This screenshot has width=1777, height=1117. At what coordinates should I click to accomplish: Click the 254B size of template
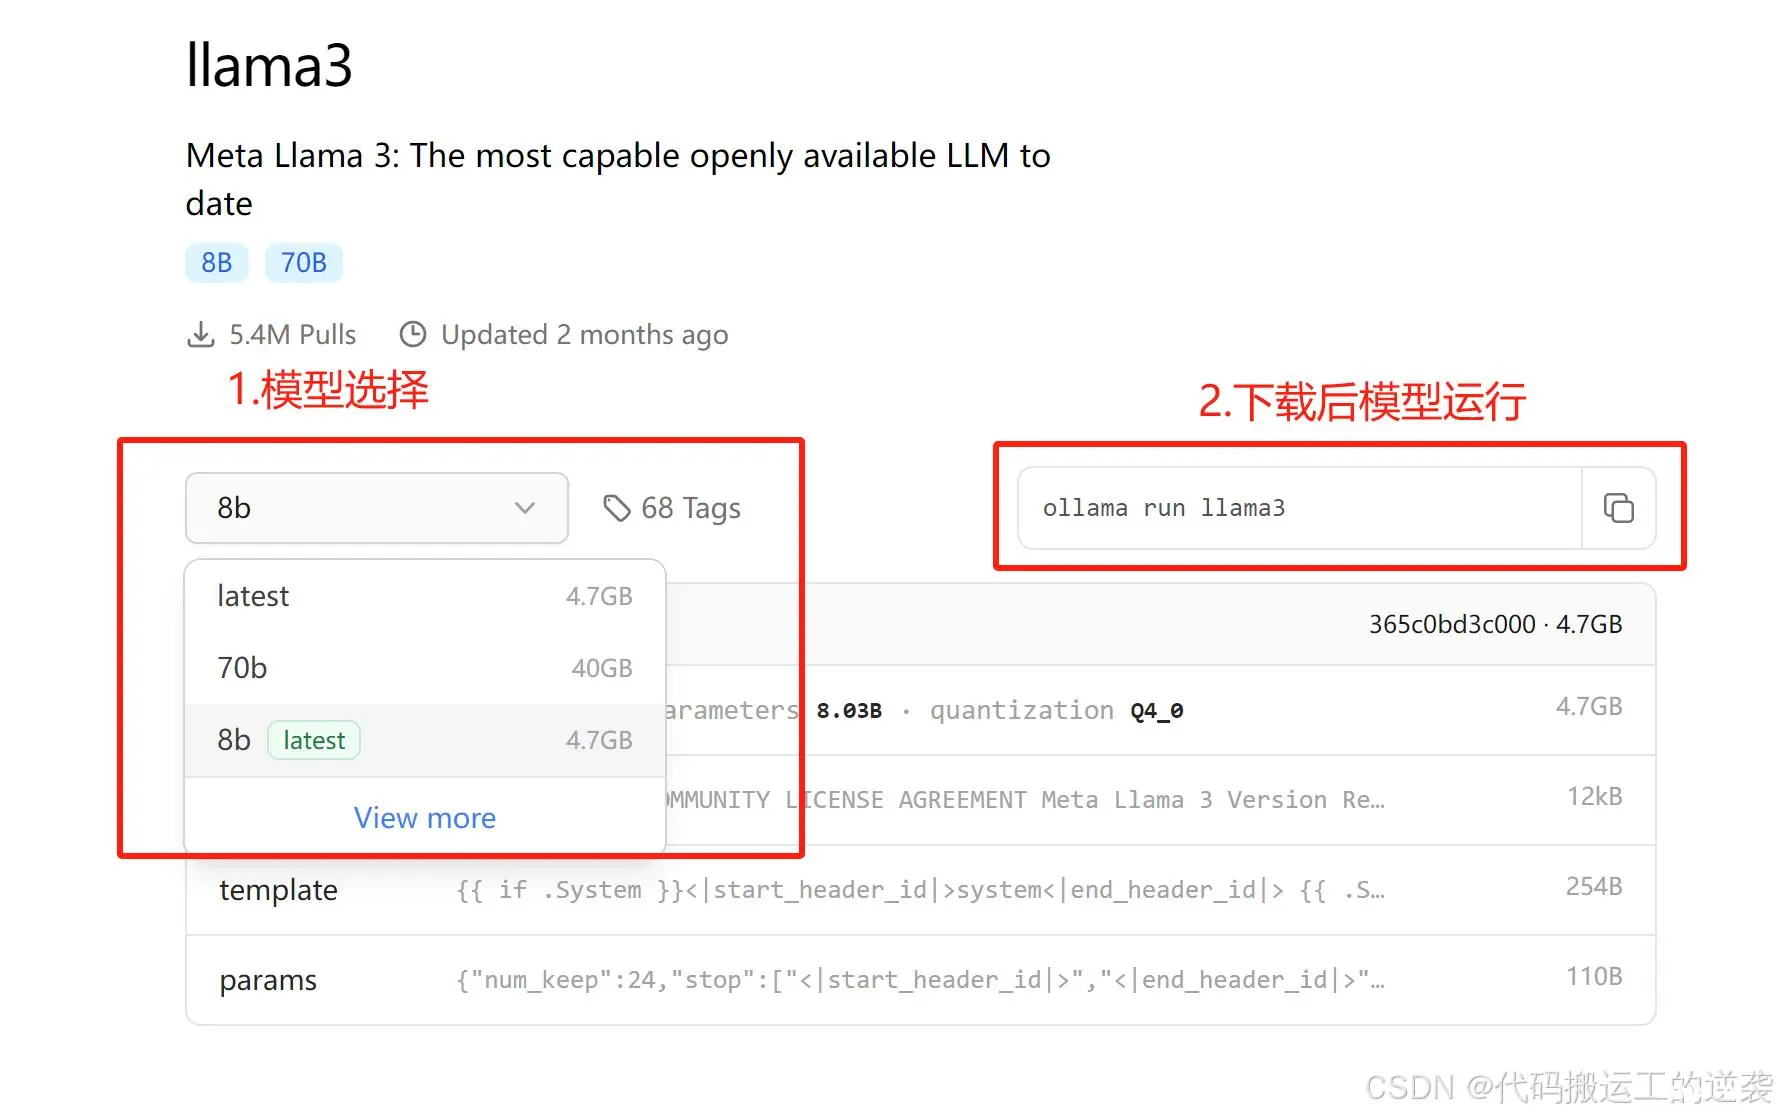pyautogui.click(x=1594, y=886)
